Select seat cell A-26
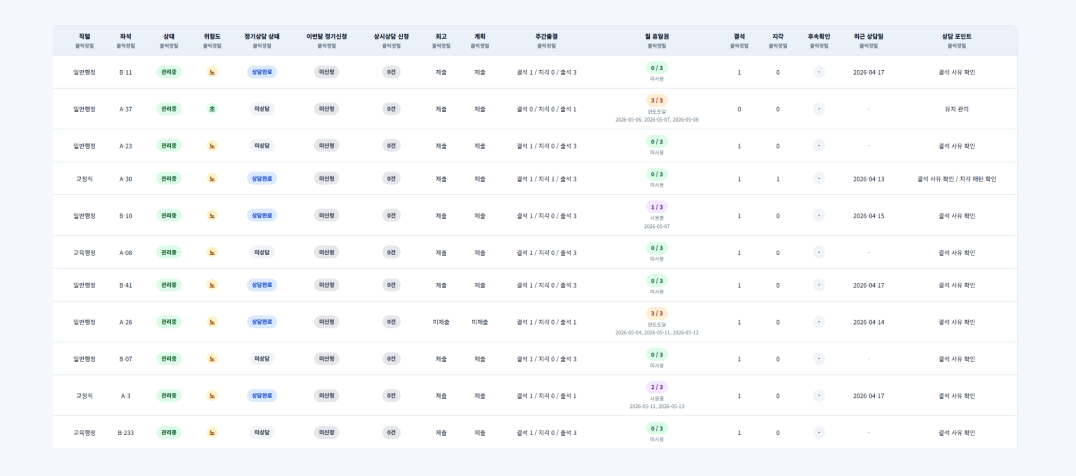1076x476 pixels. point(126,322)
